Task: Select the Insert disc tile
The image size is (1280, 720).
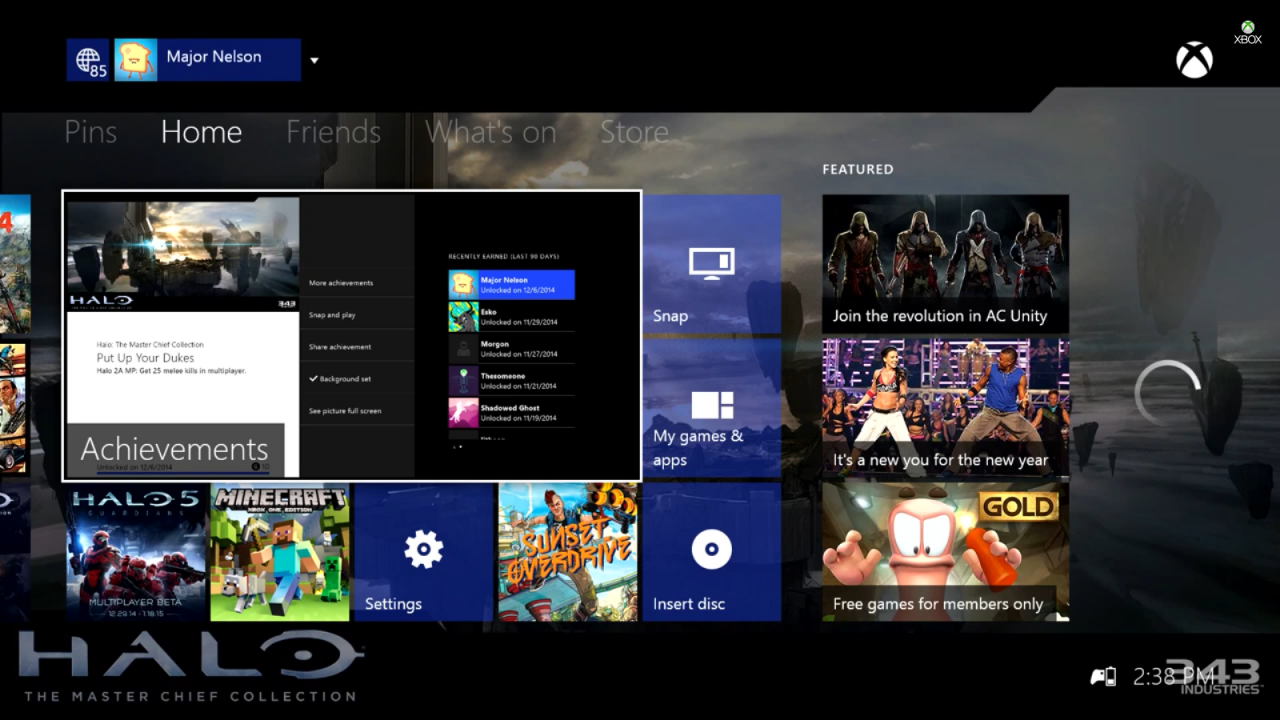Action: 712,552
